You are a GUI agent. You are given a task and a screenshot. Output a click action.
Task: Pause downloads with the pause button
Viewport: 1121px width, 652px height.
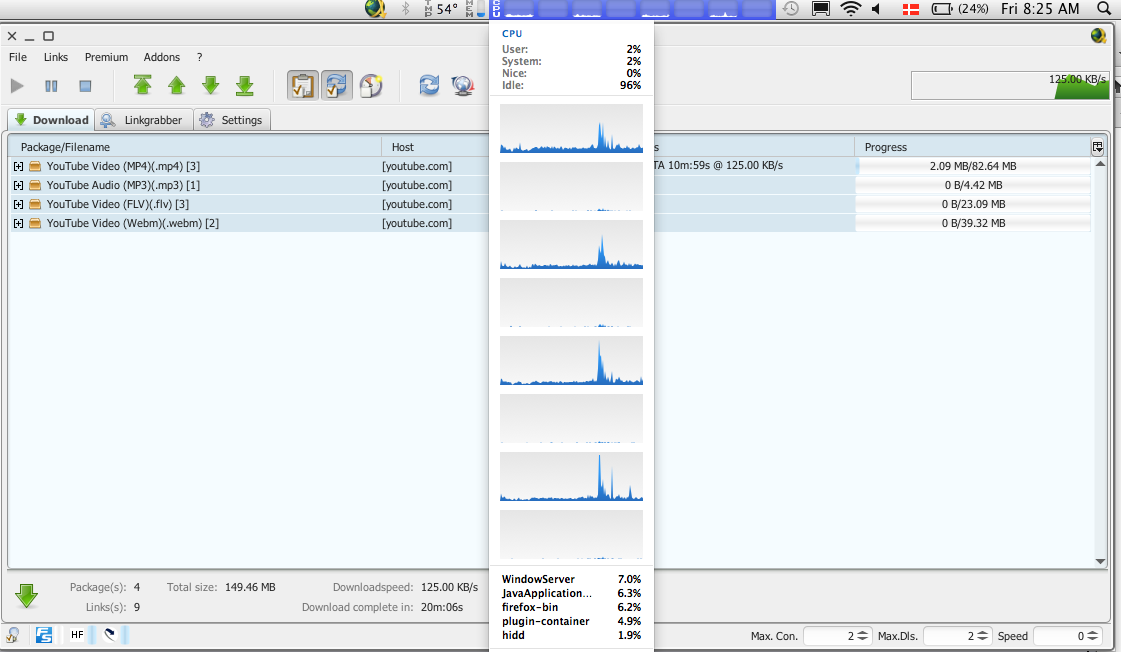click(x=51, y=86)
